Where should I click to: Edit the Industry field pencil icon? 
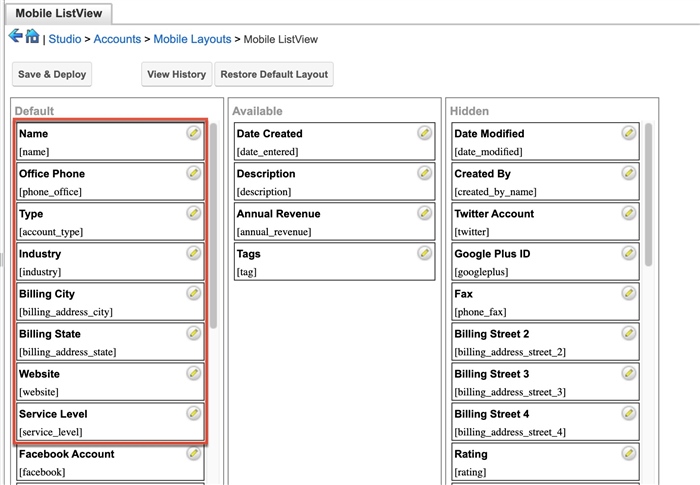(x=194, y=253)
